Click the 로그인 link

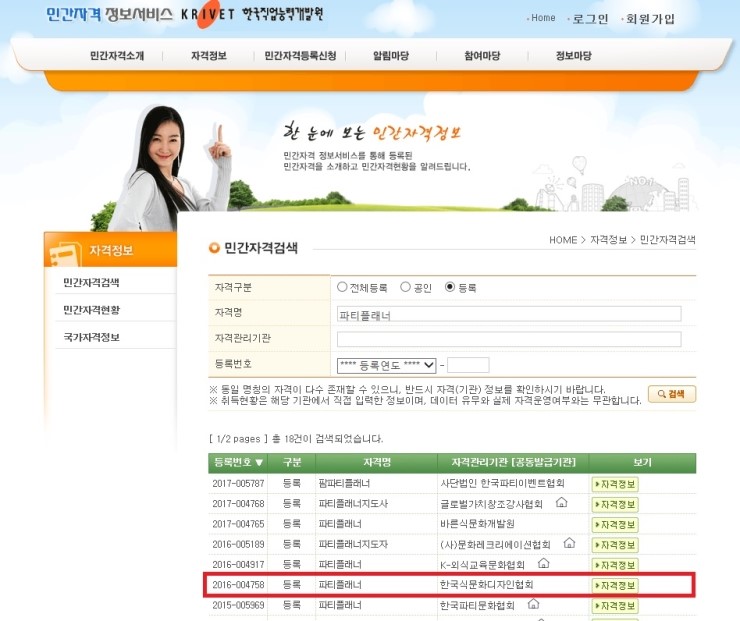(x=590, y=19)
